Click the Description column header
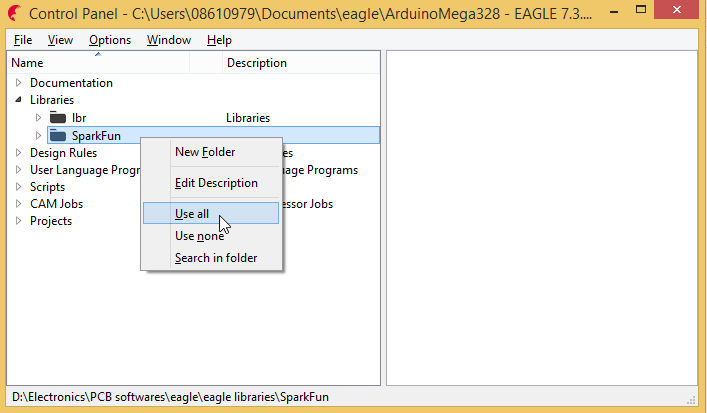 click(256, 63)
